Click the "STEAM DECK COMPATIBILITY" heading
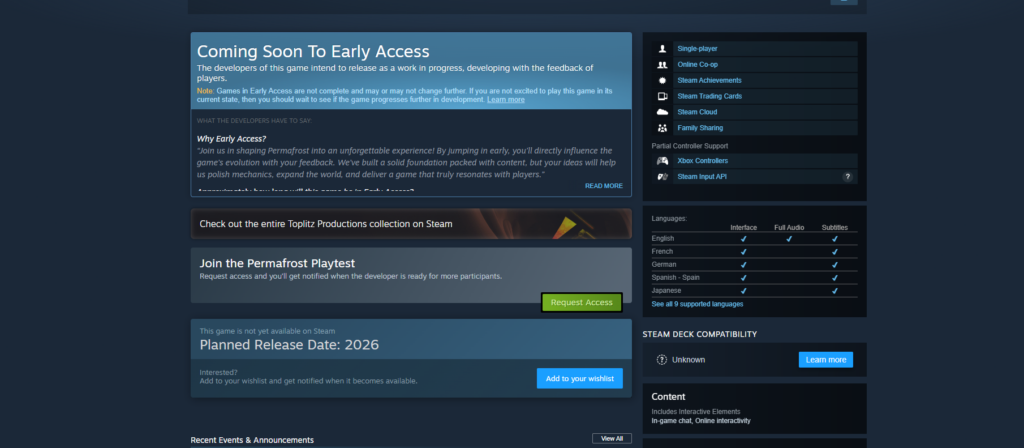 point(699,334)
